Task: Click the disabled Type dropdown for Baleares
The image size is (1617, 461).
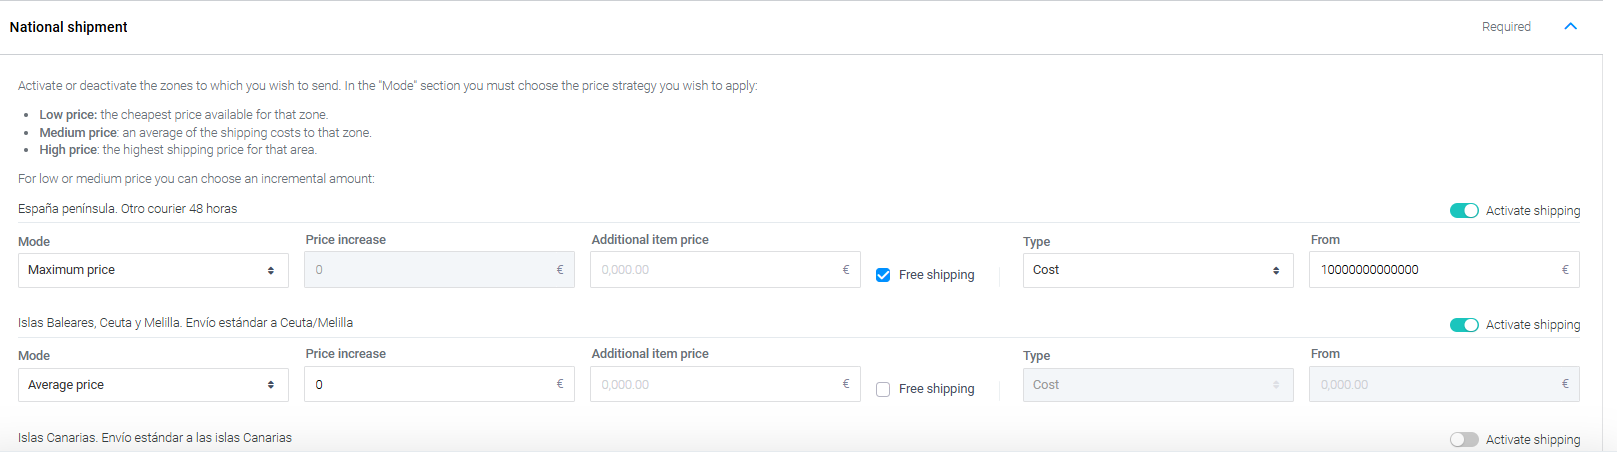Action: pyautogui.click(x=1157, y=385)
